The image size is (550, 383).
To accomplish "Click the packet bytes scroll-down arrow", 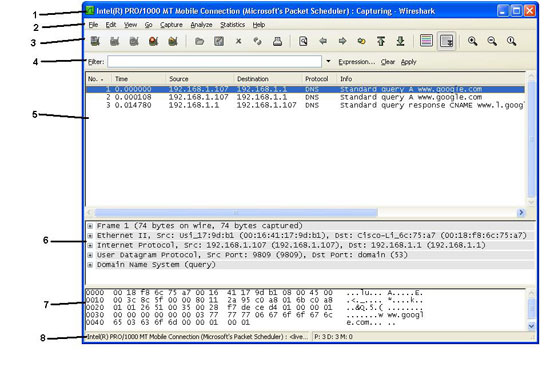I will coord(531,326).
